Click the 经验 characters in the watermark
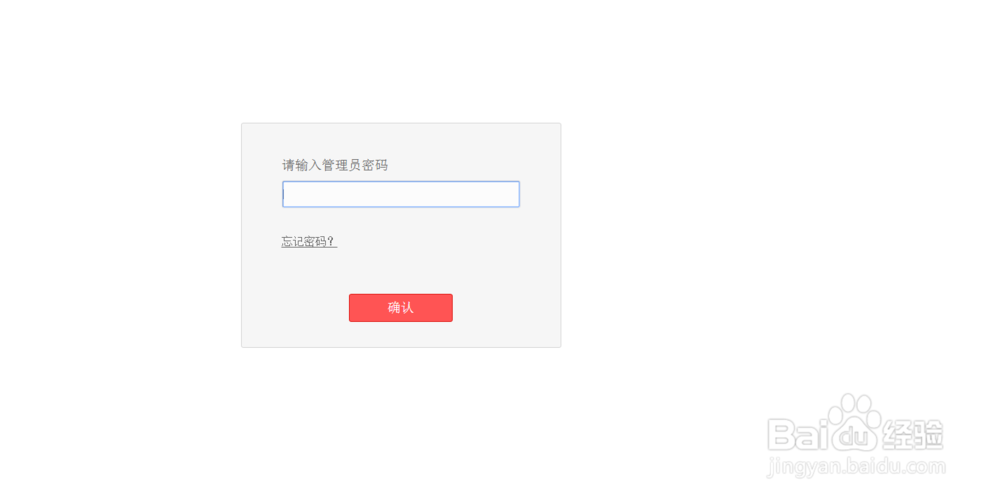The image size is (1000, 500). 913,436
